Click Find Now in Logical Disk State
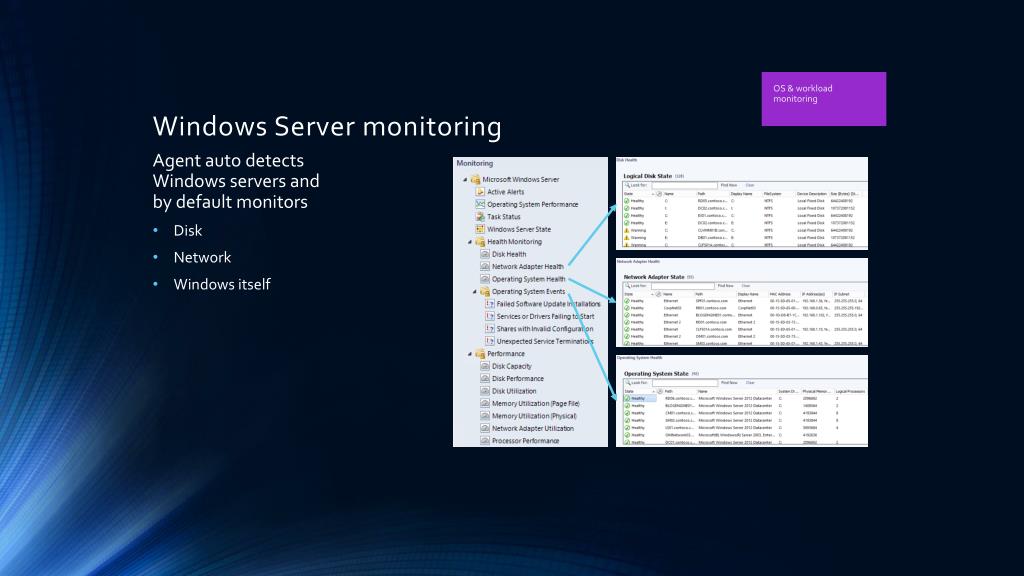The width and height of the screenshot is (1024, 576). (729, 185)
